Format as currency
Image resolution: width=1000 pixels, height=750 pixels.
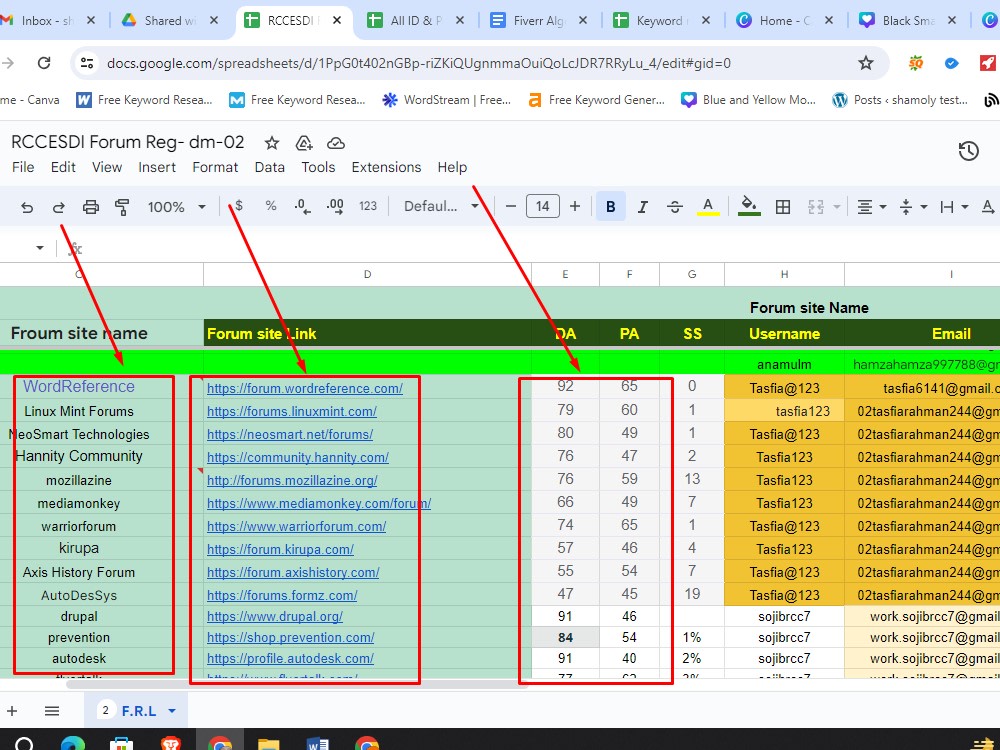point(239,205)
